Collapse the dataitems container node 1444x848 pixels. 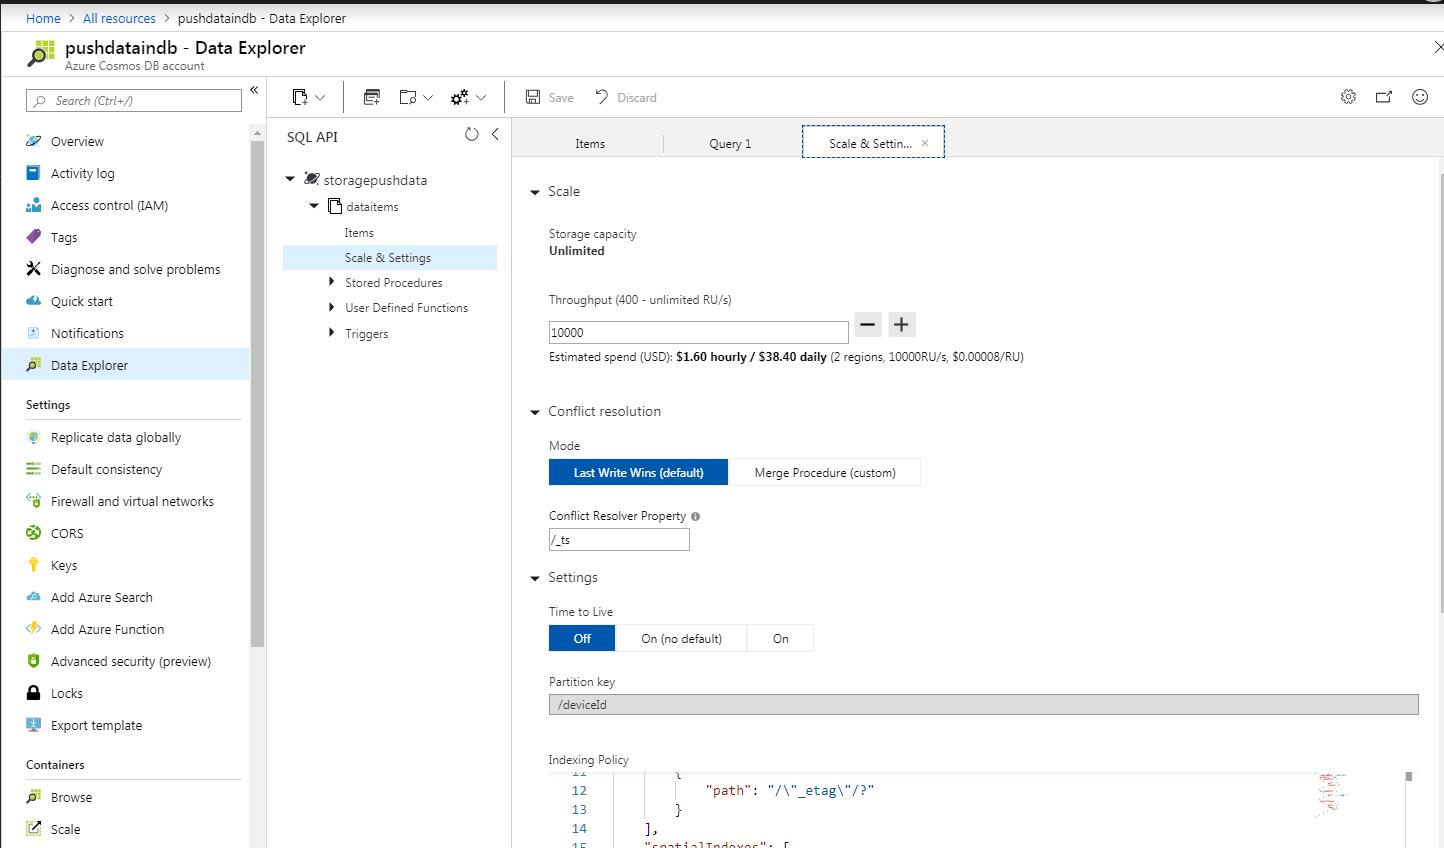click(314, 206)
